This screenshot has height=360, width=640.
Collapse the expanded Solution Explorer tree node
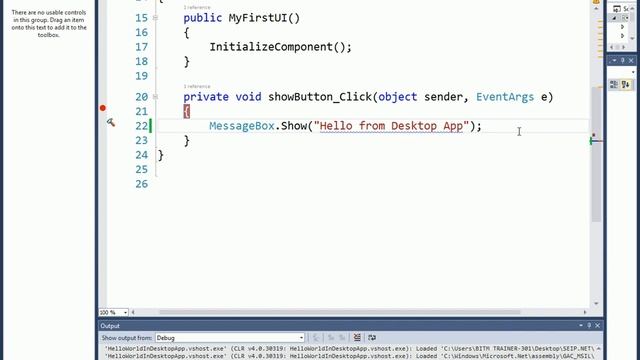pos(614,18)
